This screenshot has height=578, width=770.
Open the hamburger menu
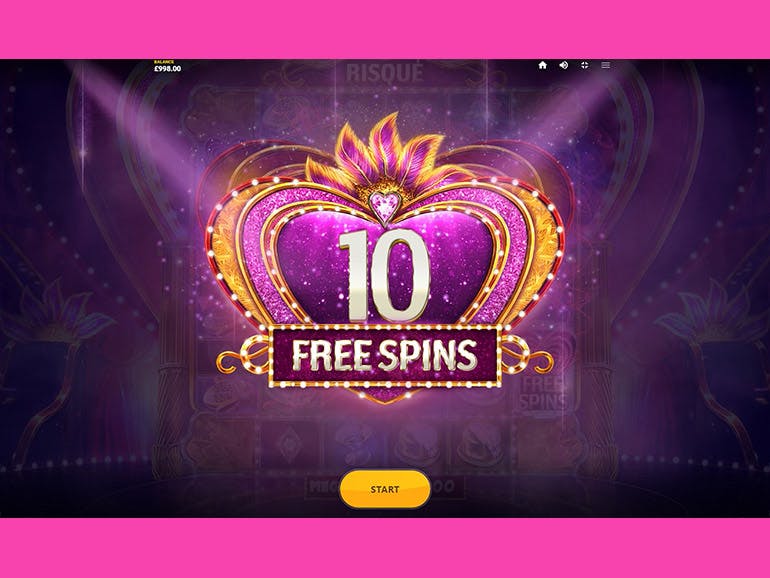click(x=605, y=65)
